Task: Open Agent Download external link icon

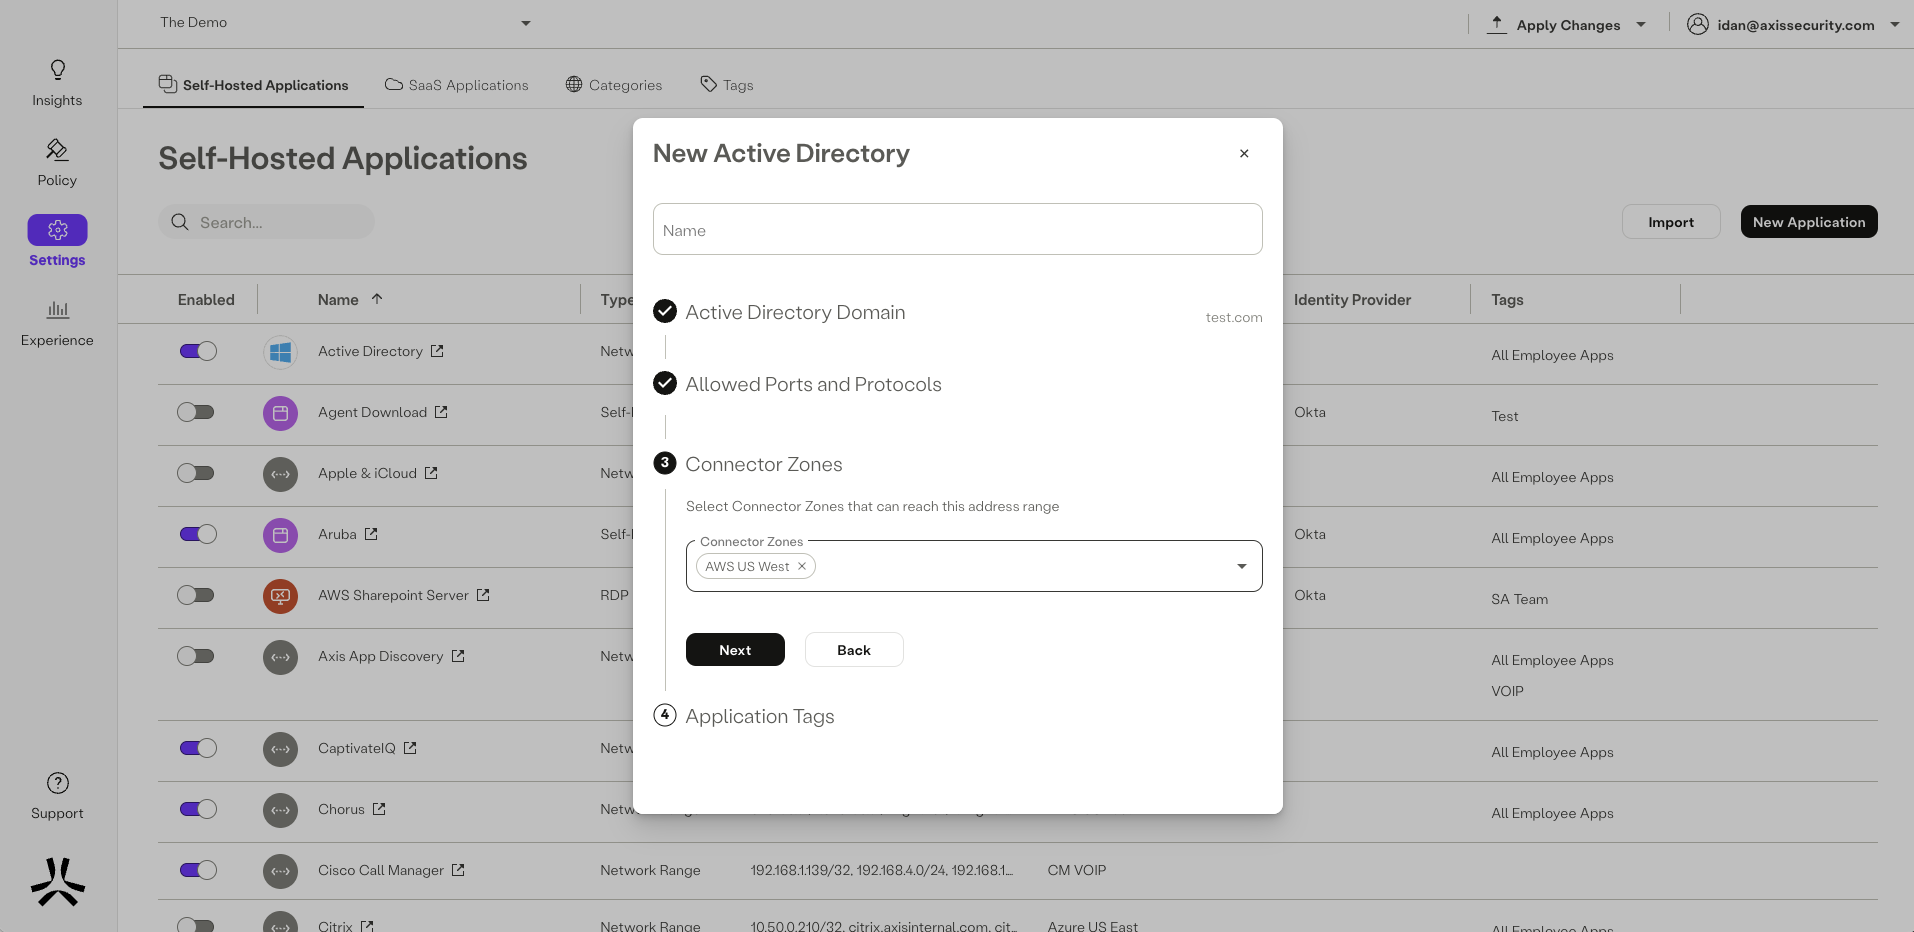Action: (x=441, y=412)
